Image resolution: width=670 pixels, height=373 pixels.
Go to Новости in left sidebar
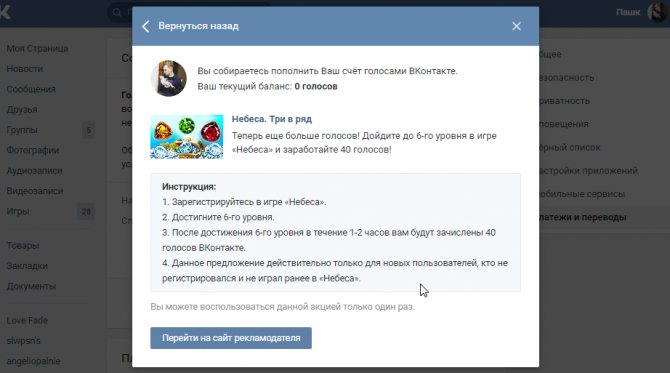coord(25,69)
